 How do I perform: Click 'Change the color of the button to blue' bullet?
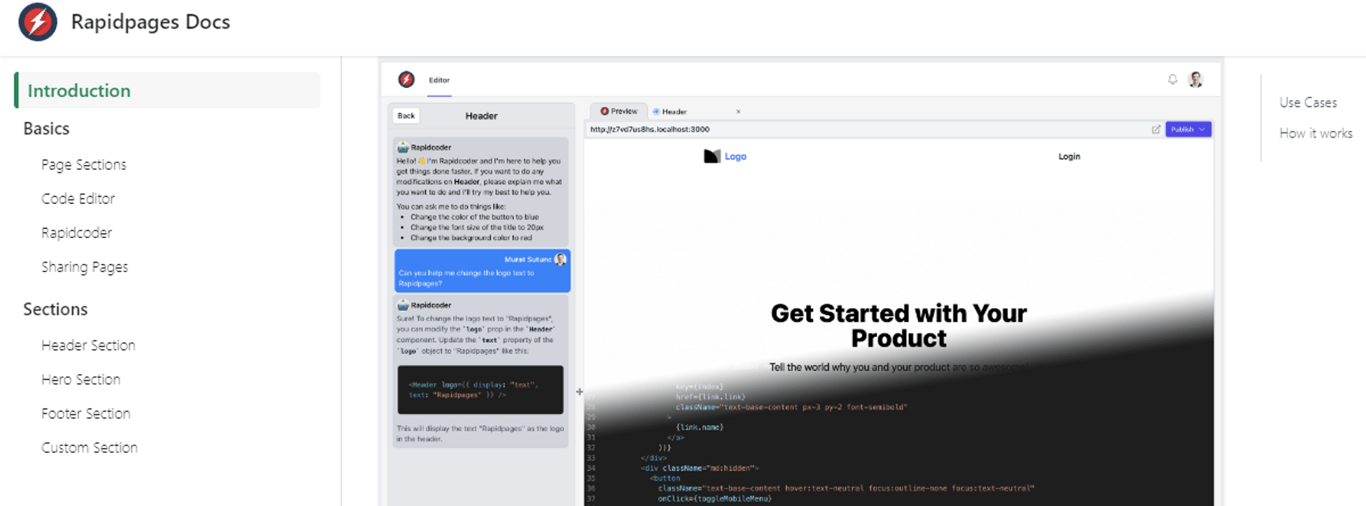(x=475, y=216)
